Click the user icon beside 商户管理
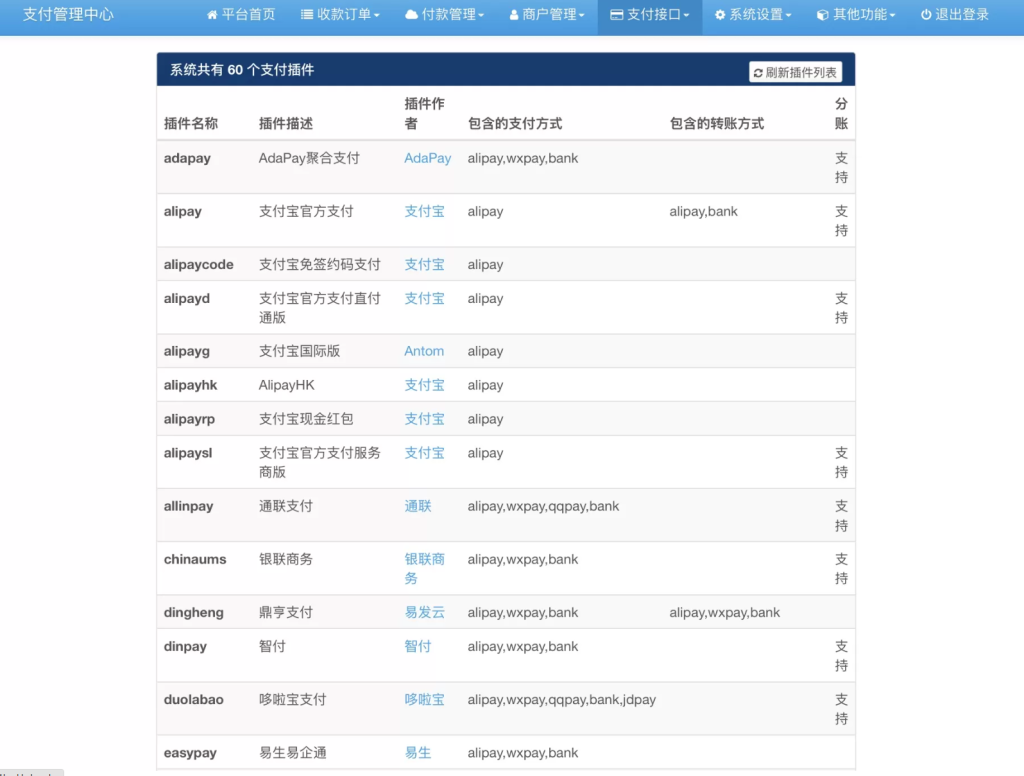Image resolution: width=1024 pixels, height=776 pixels. click(x=514, y=14)
